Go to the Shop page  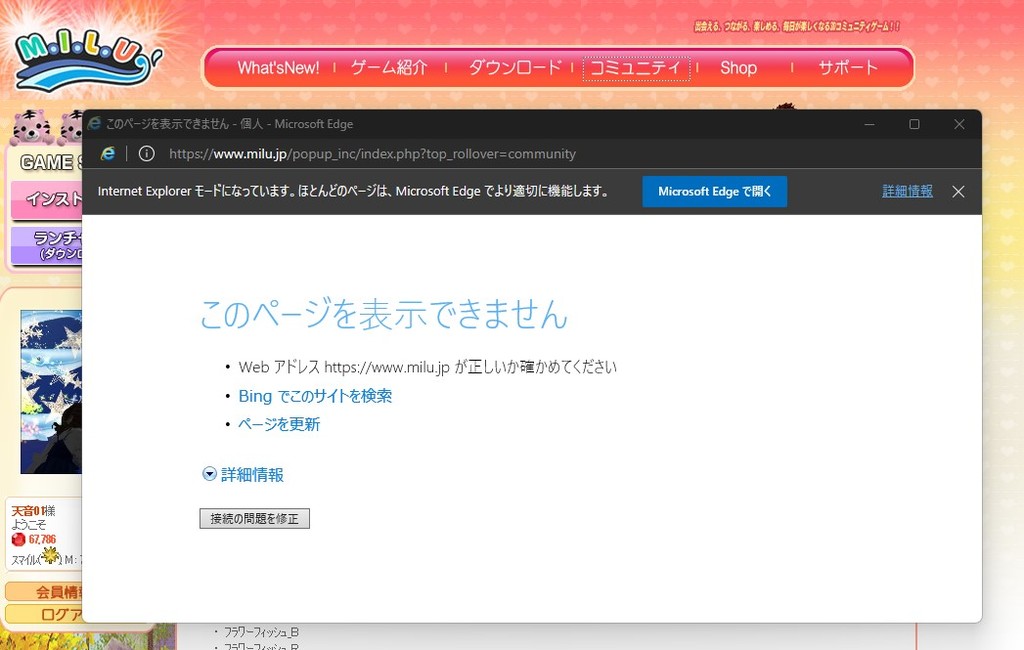click(x=738, y=68)
